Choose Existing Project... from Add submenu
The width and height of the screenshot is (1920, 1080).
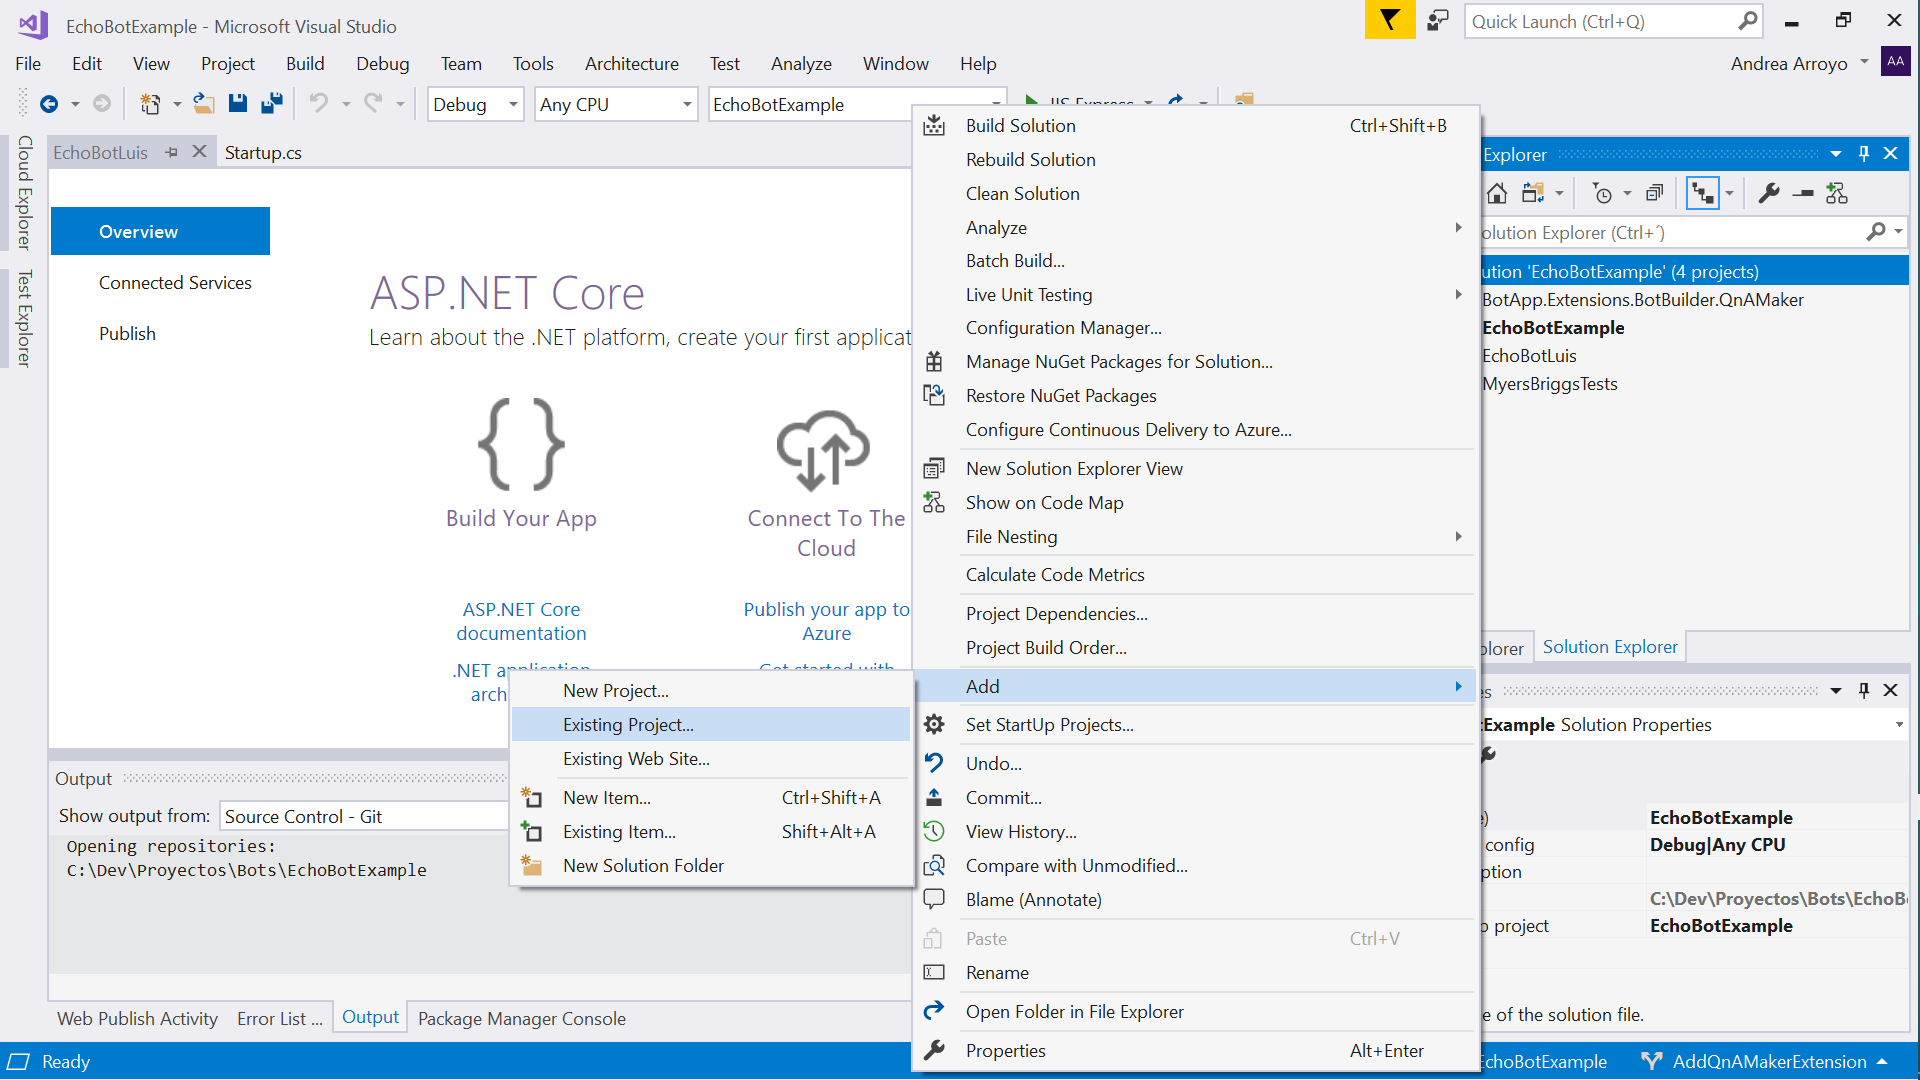pos(711,725)
